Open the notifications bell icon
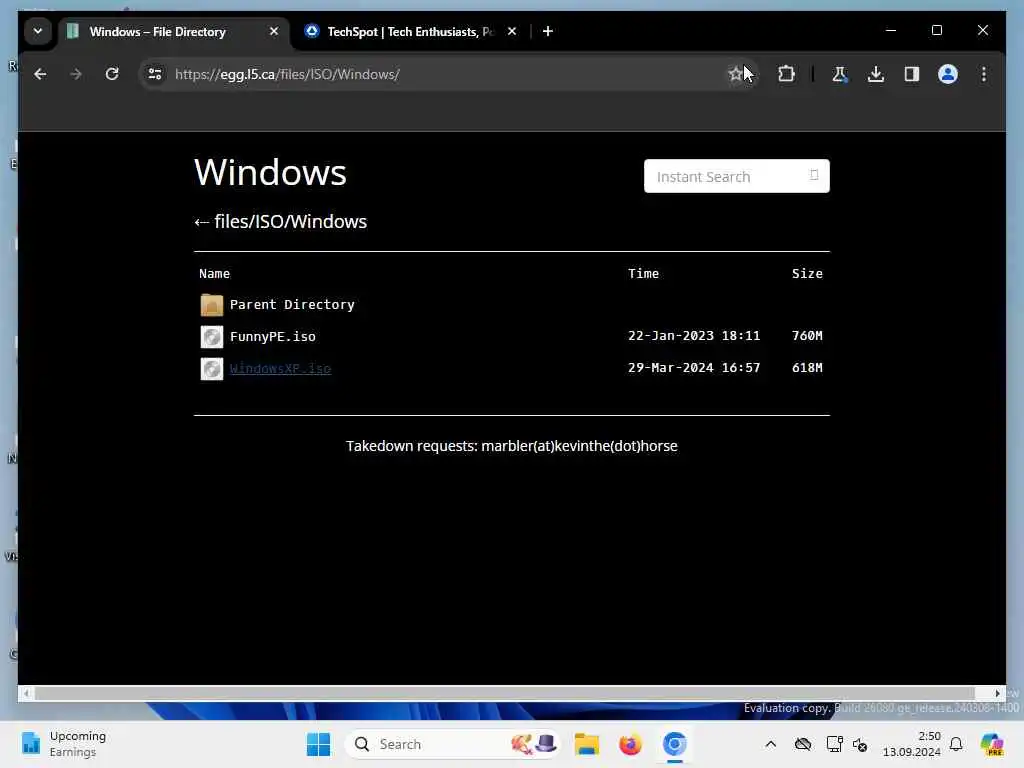Screen dimensions: 1024x768 click(956, 744)
